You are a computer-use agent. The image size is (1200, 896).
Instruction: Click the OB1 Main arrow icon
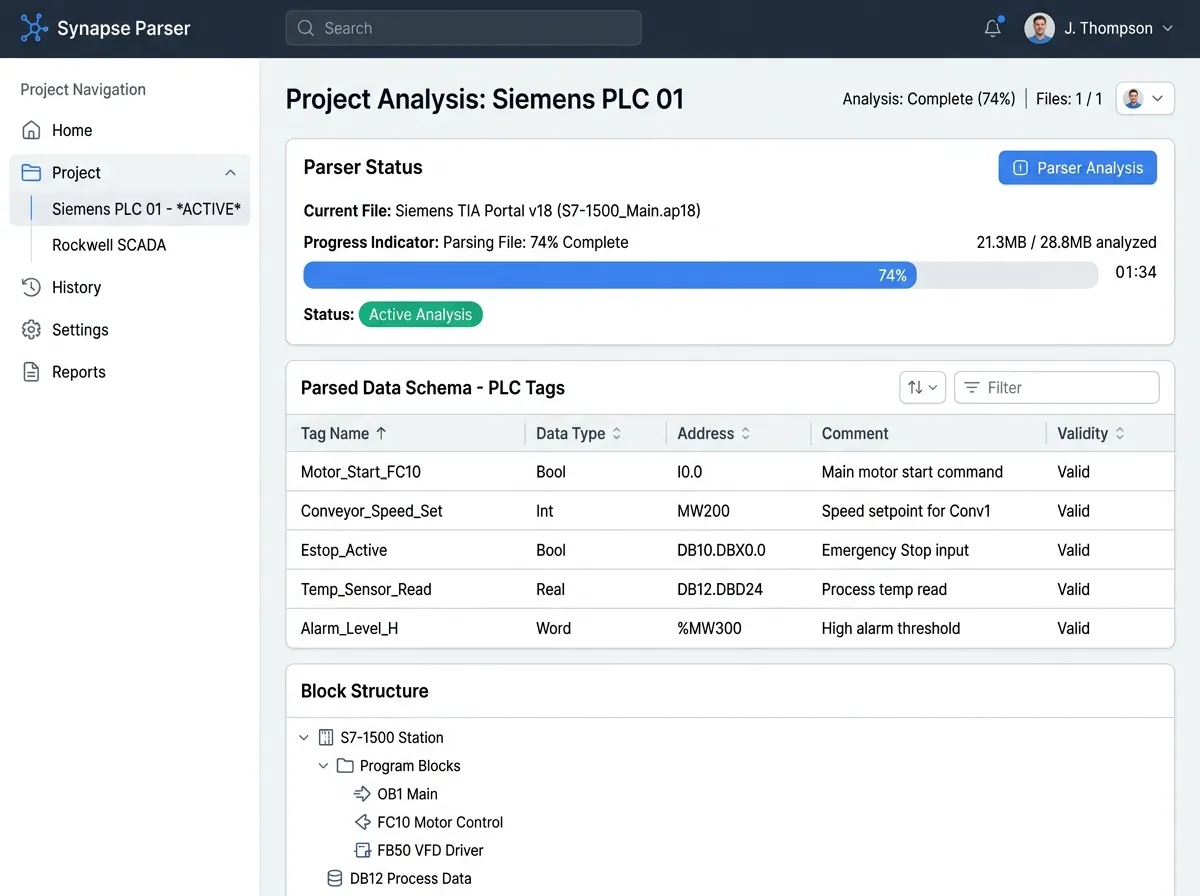(362, 794)
